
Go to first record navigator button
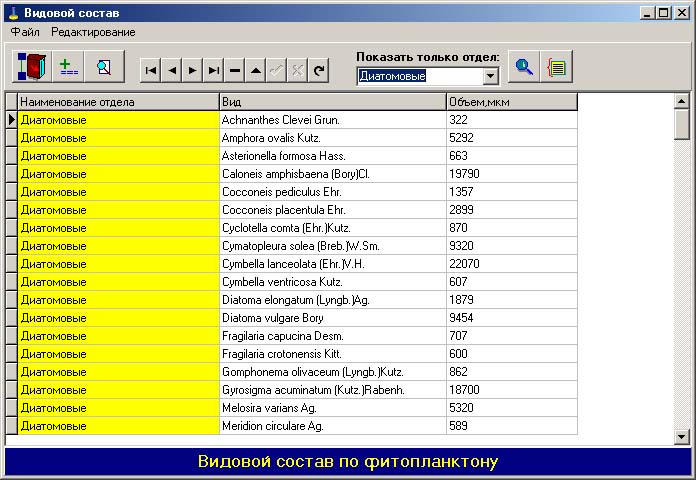point(151,70)
